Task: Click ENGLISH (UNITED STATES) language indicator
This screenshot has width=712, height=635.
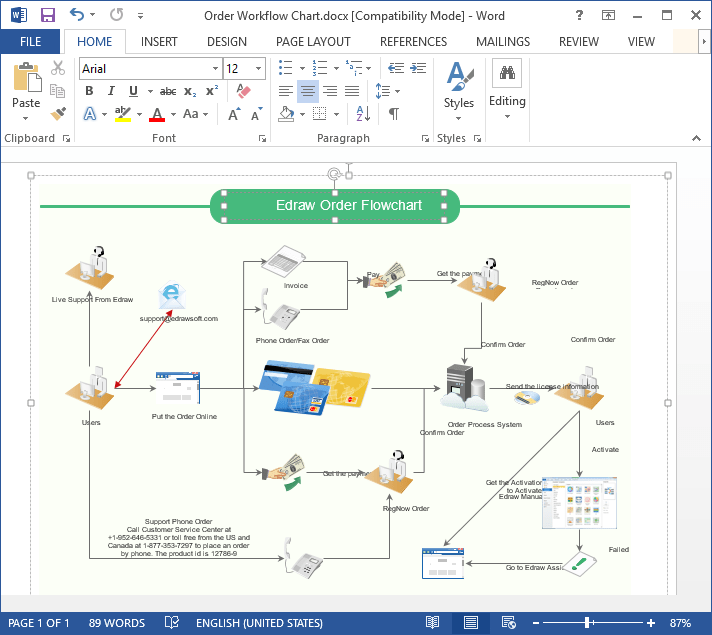Action: (x=259, y=623)
